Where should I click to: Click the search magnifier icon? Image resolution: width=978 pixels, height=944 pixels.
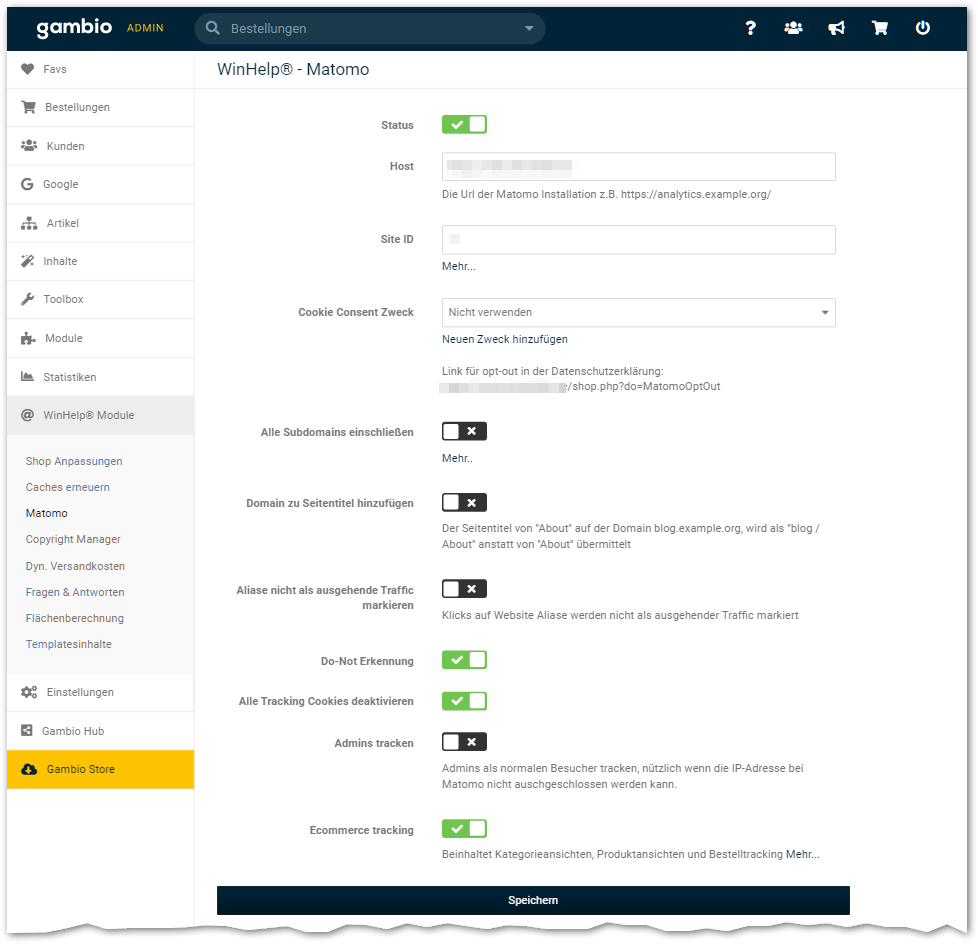(213, 28)
